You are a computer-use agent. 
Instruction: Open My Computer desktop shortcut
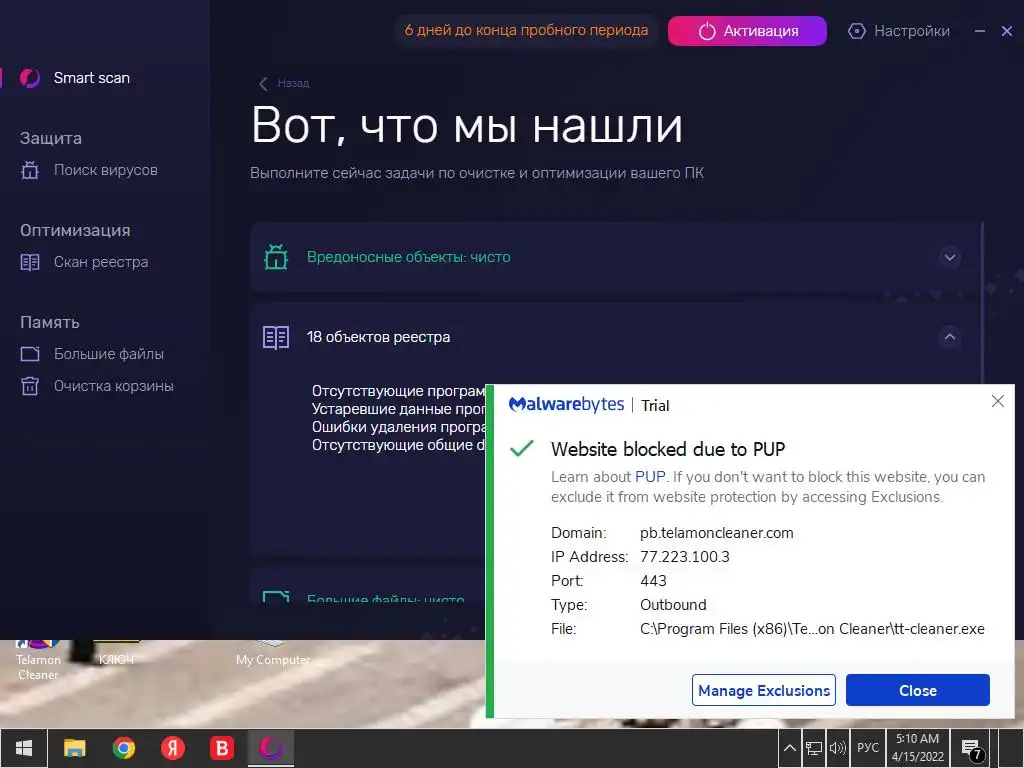[273, 654]
